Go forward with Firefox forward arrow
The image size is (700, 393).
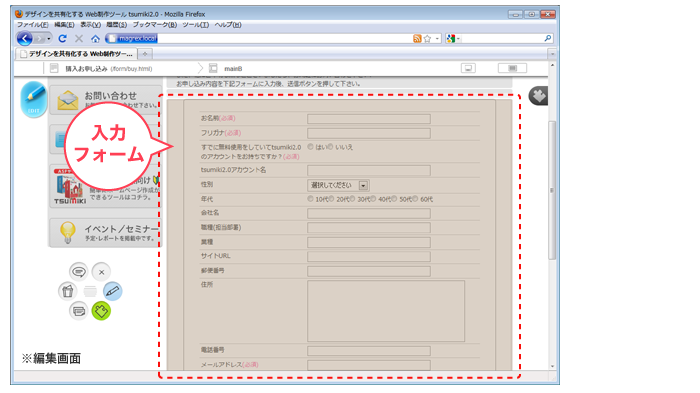point(39,38)
